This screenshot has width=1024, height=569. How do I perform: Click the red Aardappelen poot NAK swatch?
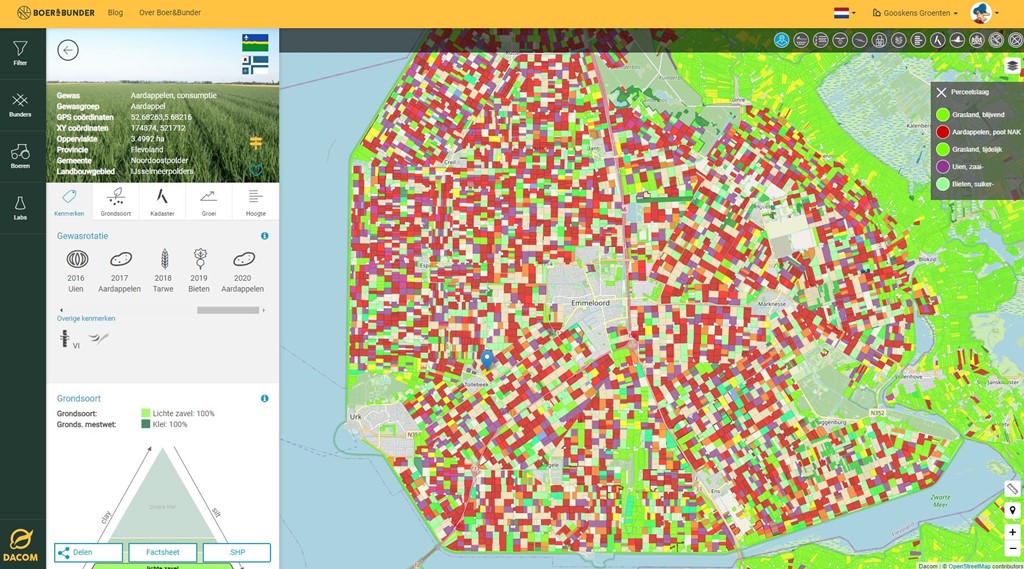coord(942,132)
